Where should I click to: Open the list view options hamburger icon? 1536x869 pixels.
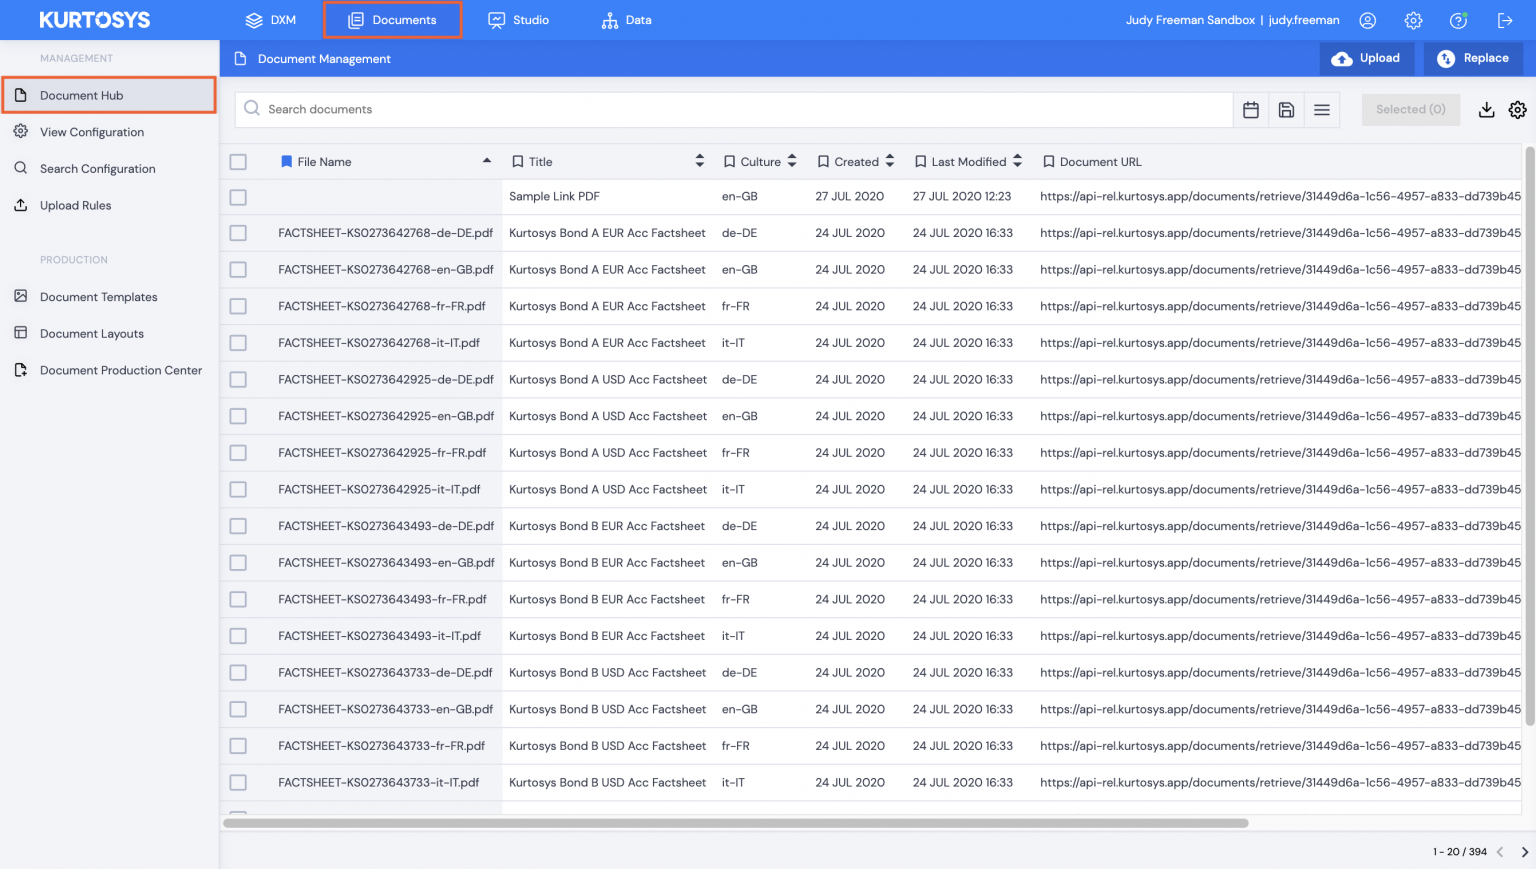tap(1322, 109)
